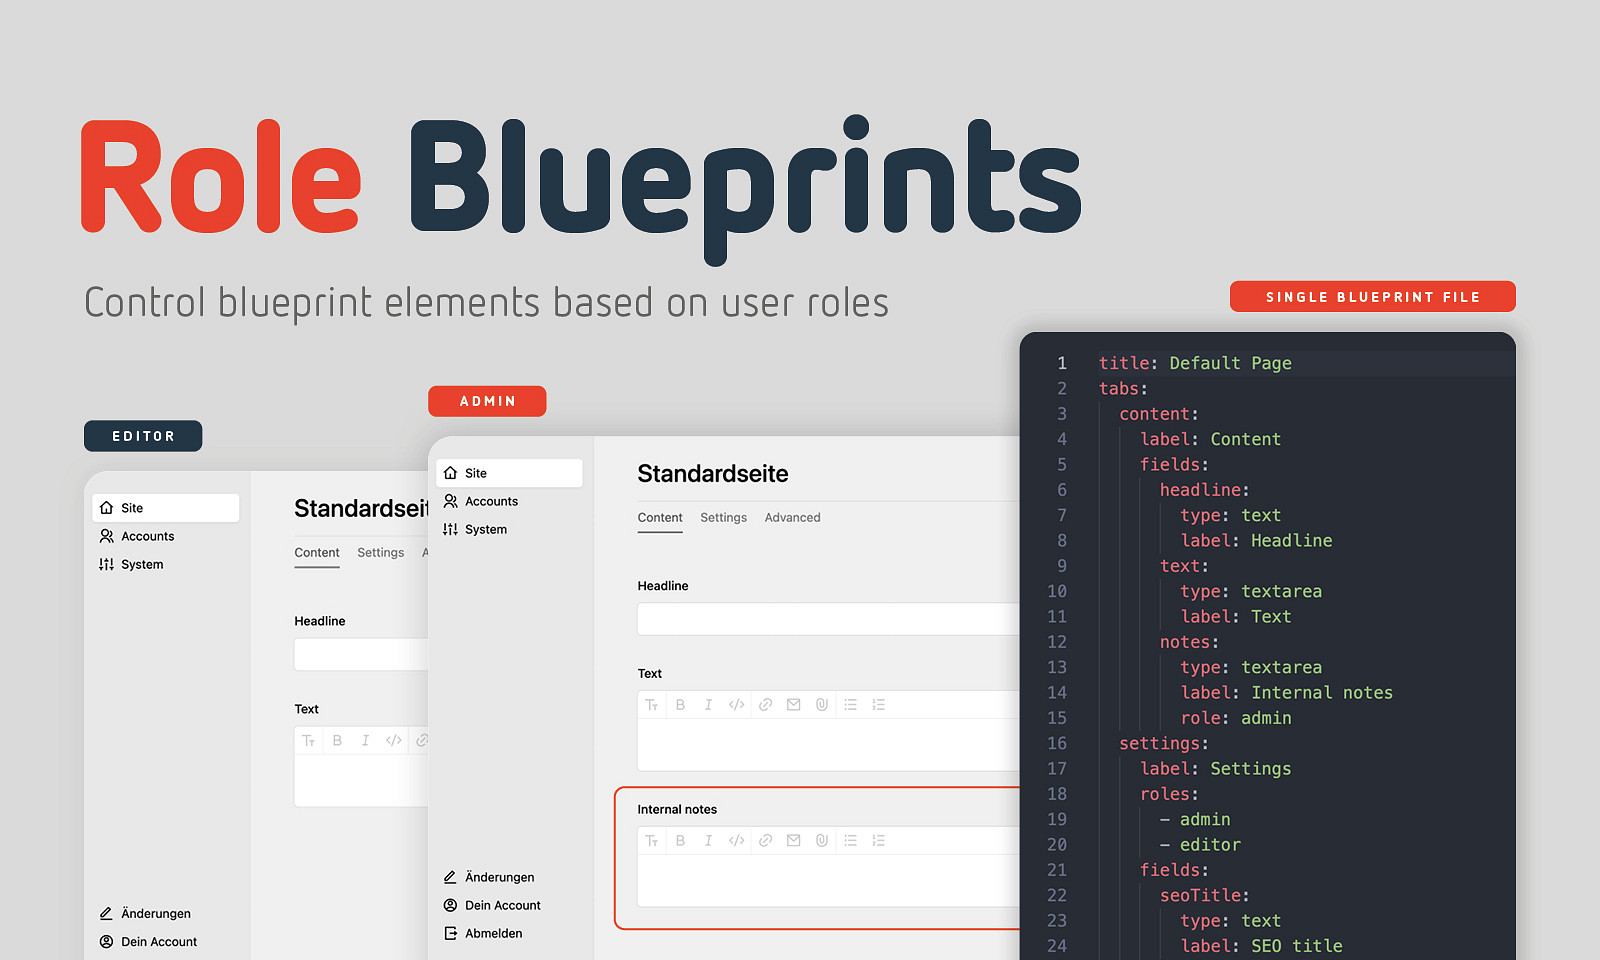Image resolution: width=1600 pixels, height=960 pixels.
Task: Click Bold icon in admin Text toolbar
Action: coord(680,705)
